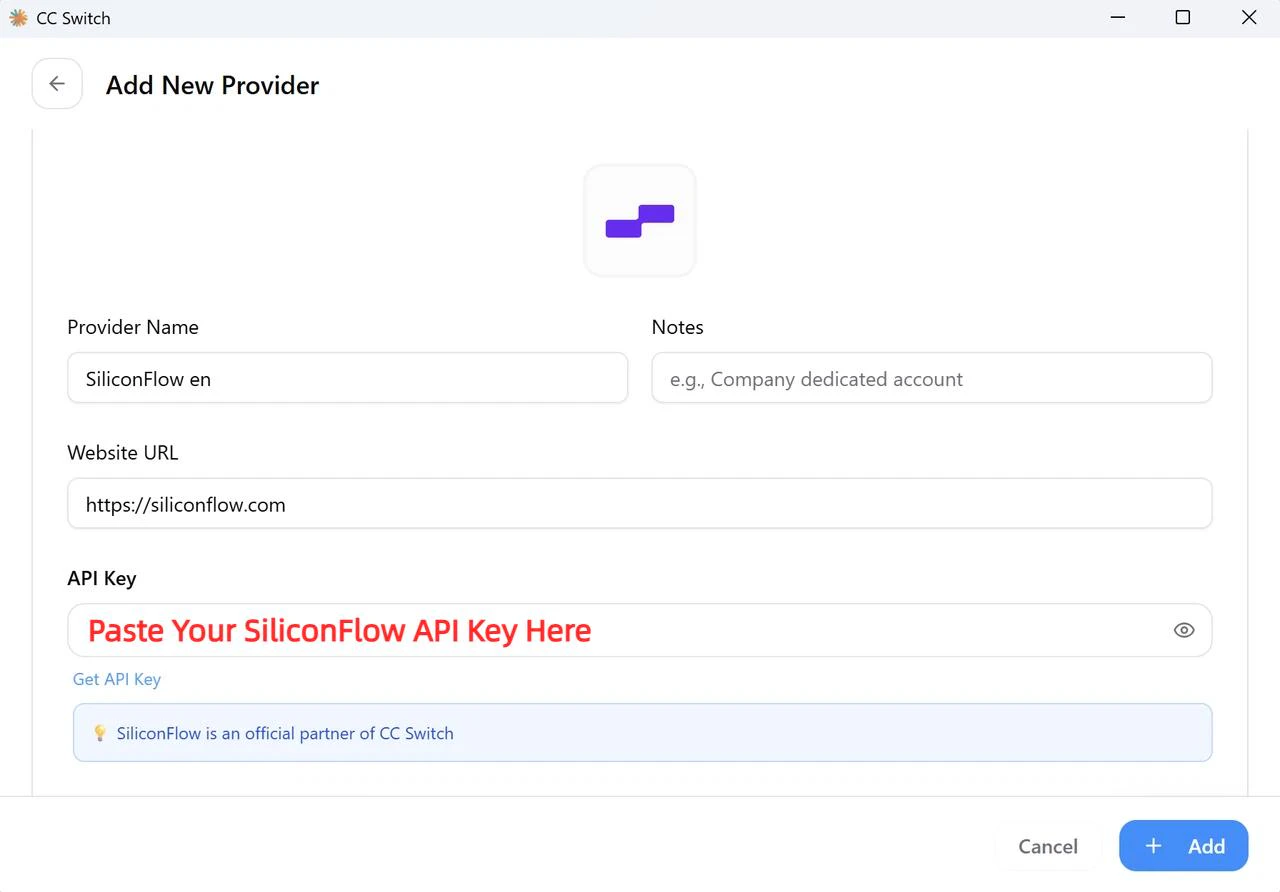Click the 'Provider Name' label
The height and width of the screenshot is (892, 1280).
pyautogui.click(x=133, y=327)
